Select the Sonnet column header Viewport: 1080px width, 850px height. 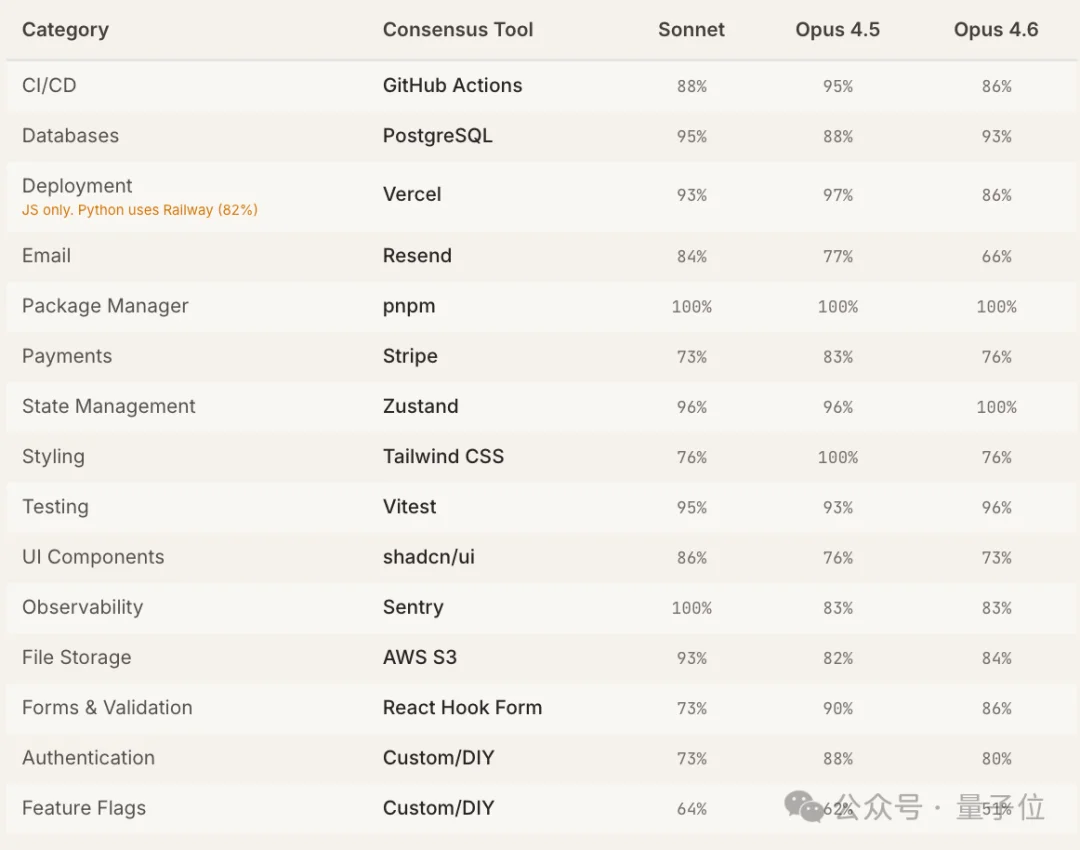click(691, 30)
